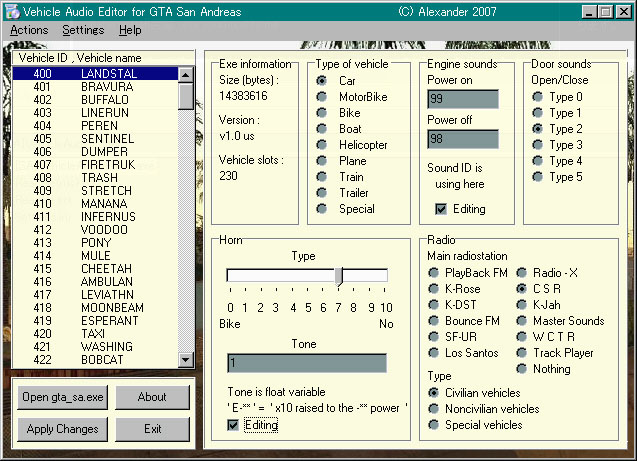The image size is (637, 461).
Task: Set K-Rose as main radiostation
Action: click(433, 289)
